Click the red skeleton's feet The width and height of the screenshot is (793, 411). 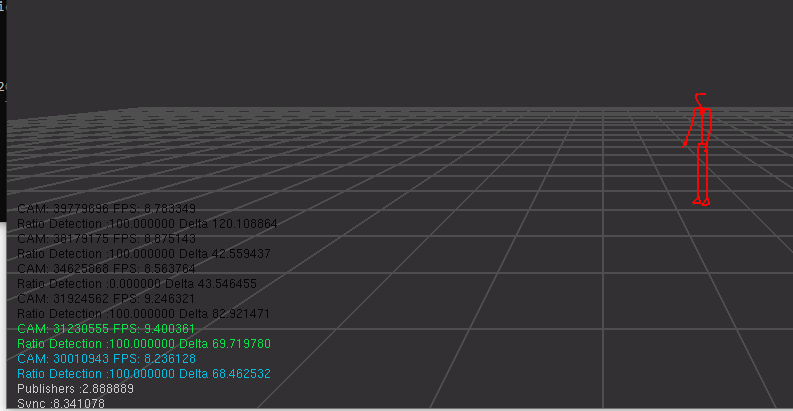pyautogui.click(x=701, y=202)
